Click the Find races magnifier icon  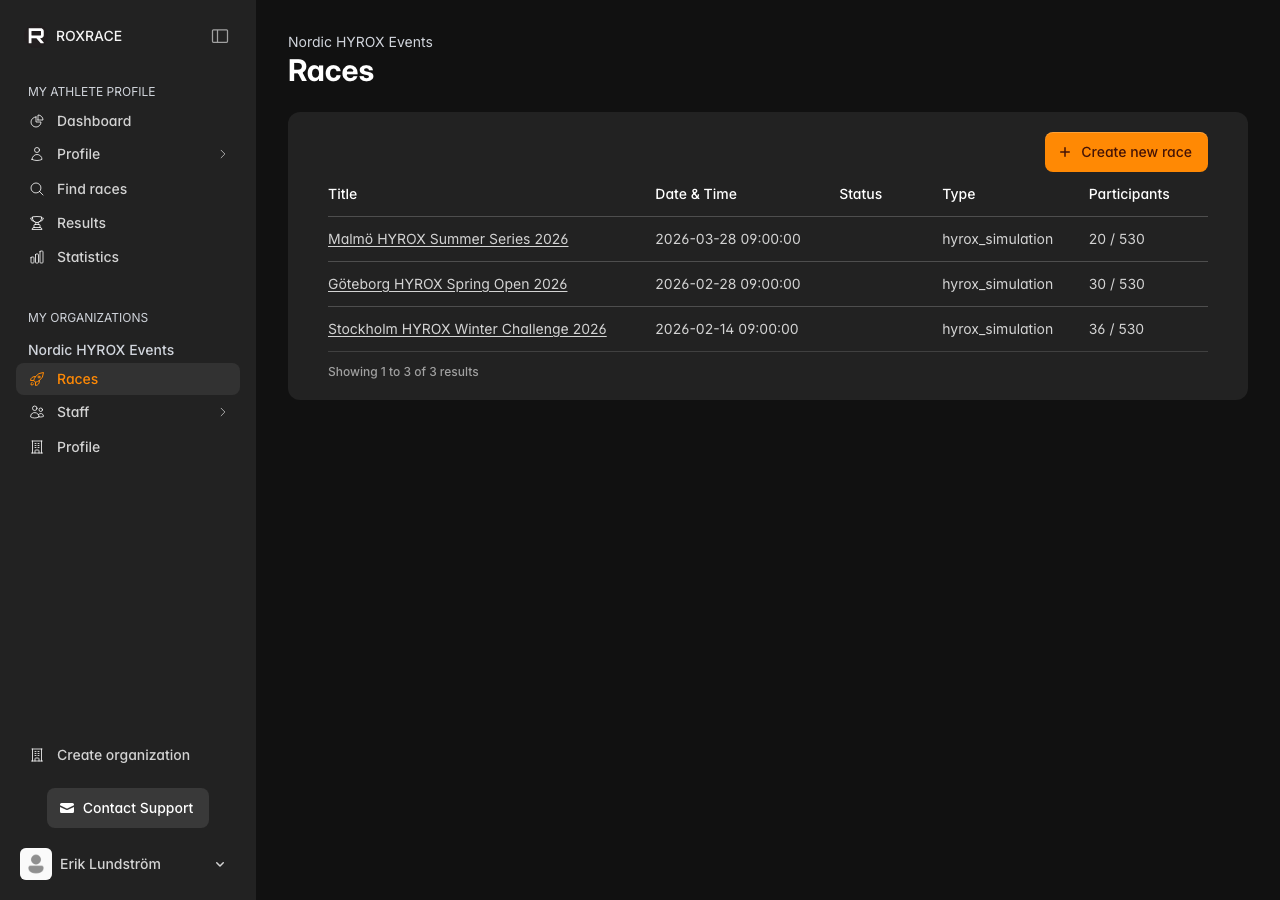pyautogui.click(x=37, y=189)
